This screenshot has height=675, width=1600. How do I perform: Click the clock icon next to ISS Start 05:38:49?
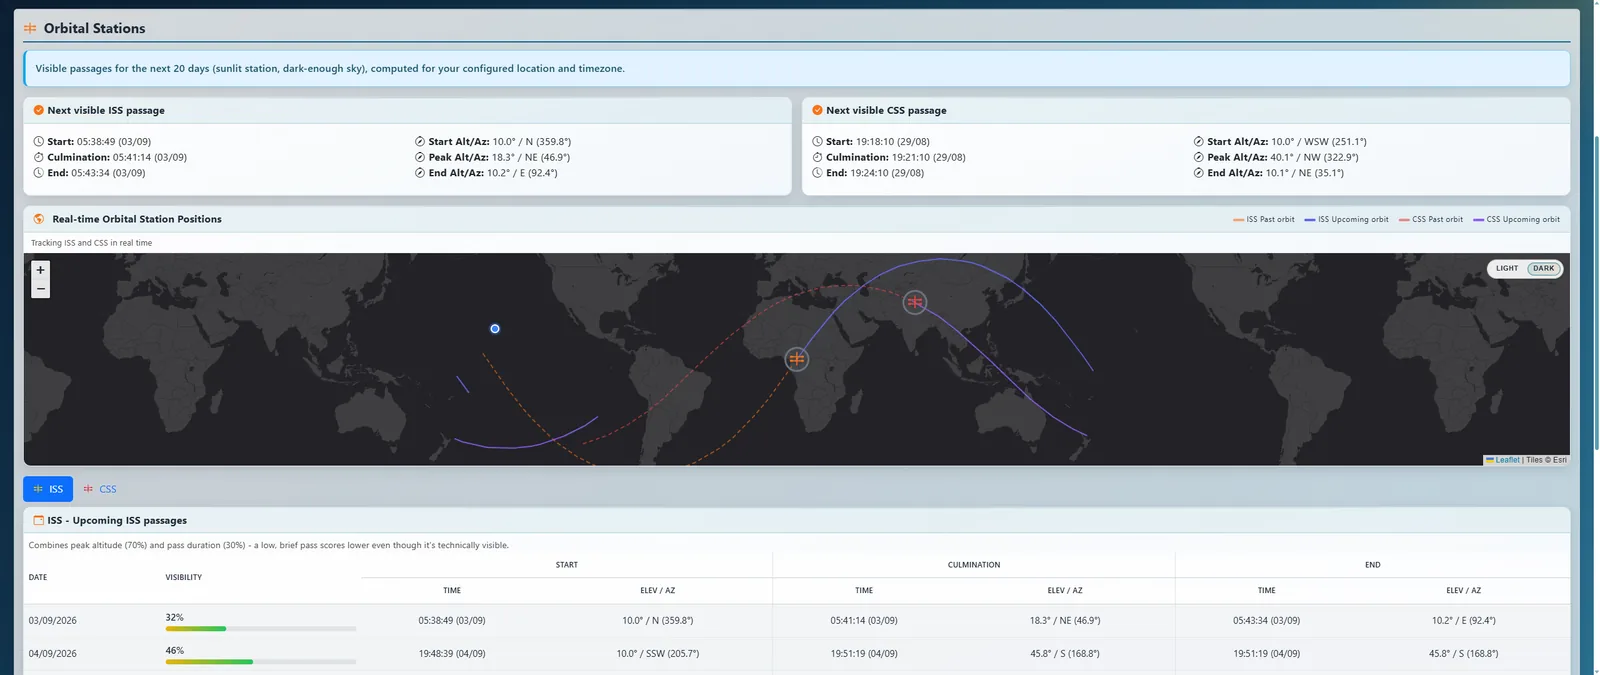[38, 142]
